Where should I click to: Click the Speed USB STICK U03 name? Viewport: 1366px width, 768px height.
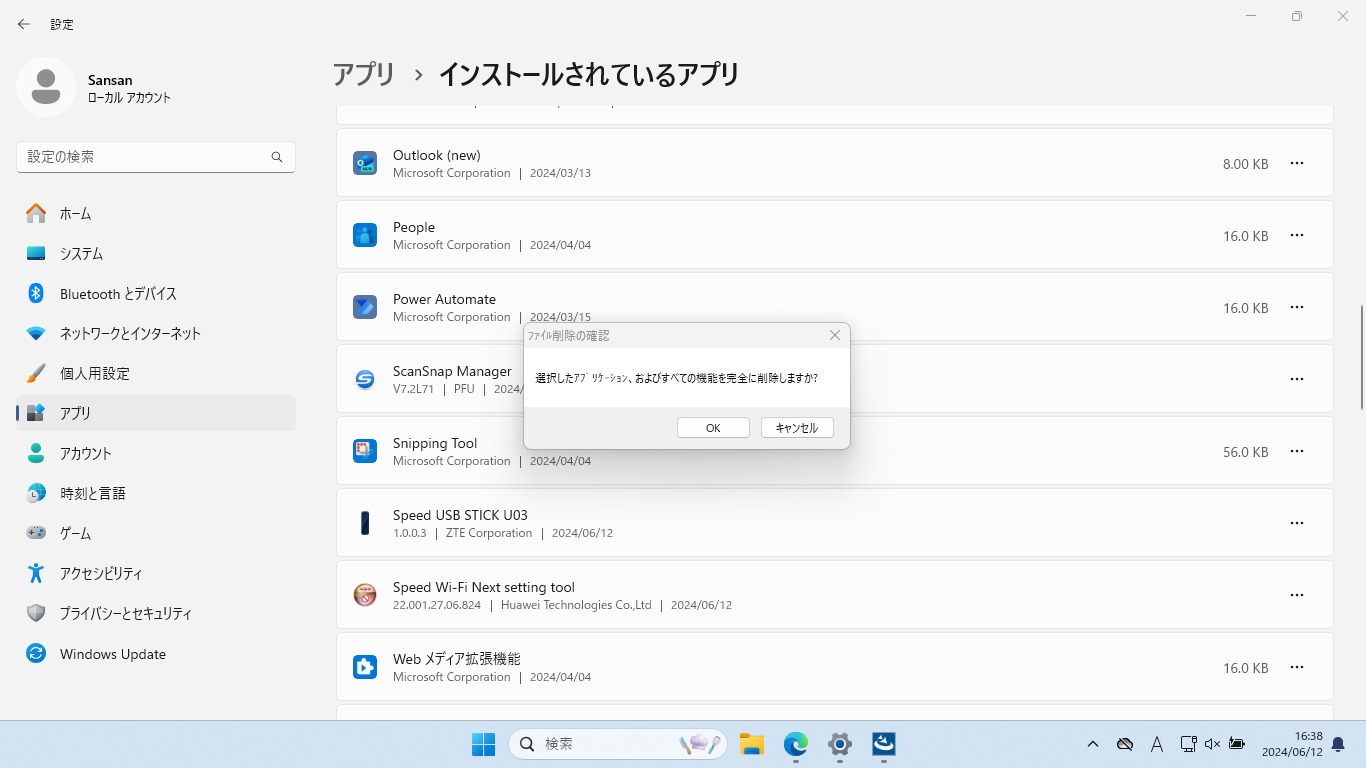pos(460,515)
